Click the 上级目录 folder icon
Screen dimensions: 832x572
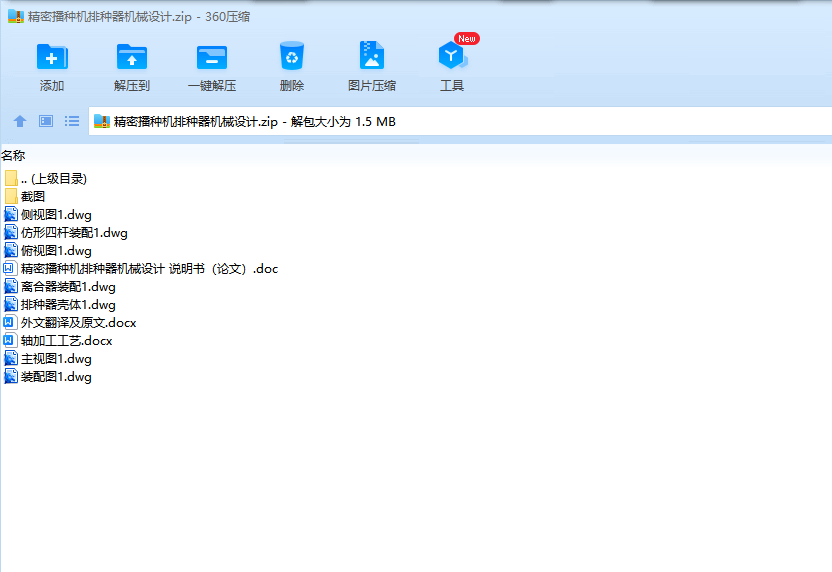(x=11, y=178)
